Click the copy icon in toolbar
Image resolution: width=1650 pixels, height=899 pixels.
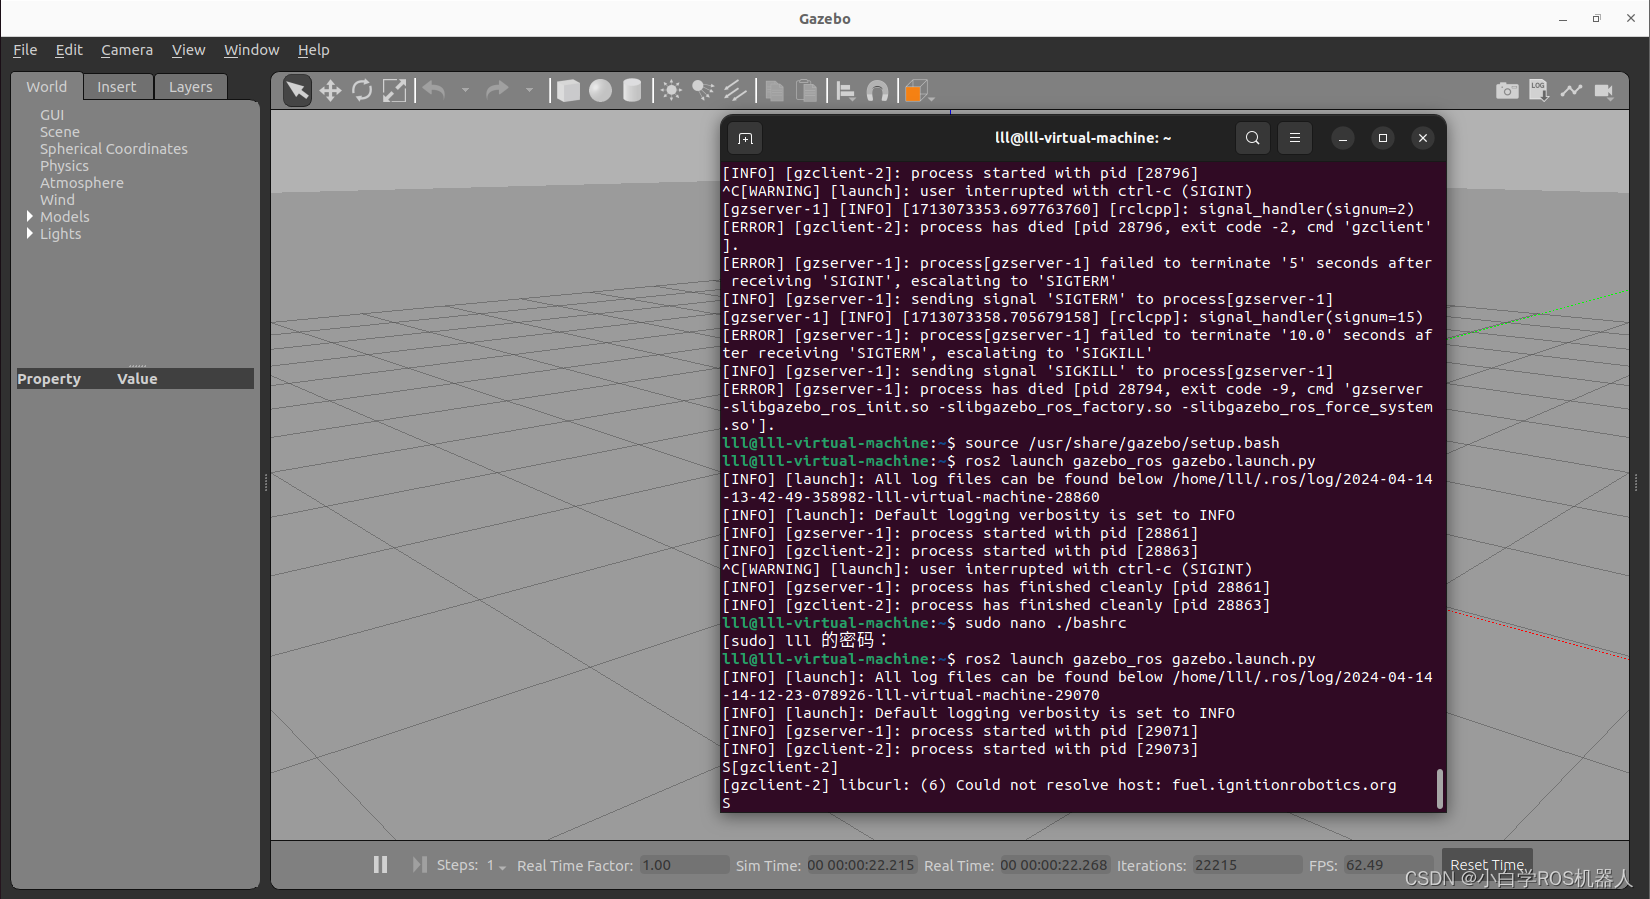(x=774, y=91)
